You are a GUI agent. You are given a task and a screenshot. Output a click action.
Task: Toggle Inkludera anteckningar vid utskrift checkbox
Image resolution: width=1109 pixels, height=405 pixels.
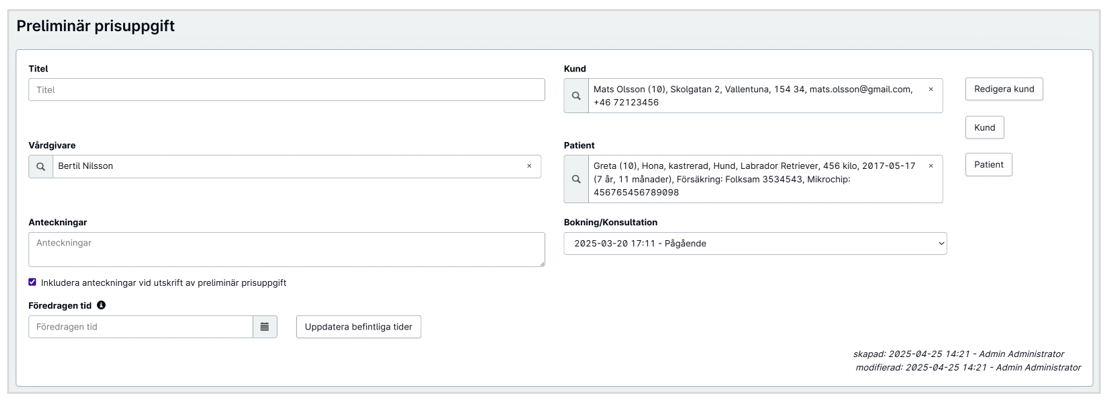33,282
